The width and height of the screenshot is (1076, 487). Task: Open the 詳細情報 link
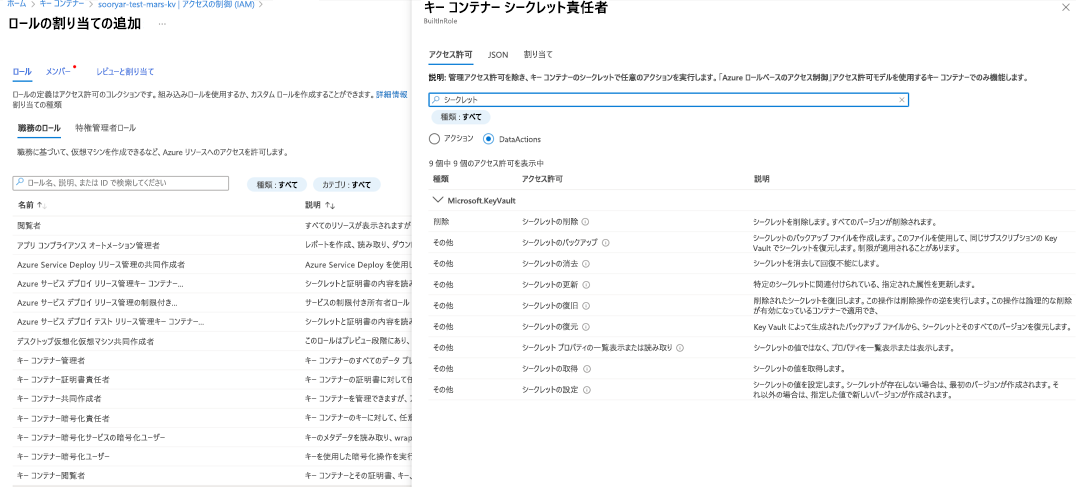(391, 94)
